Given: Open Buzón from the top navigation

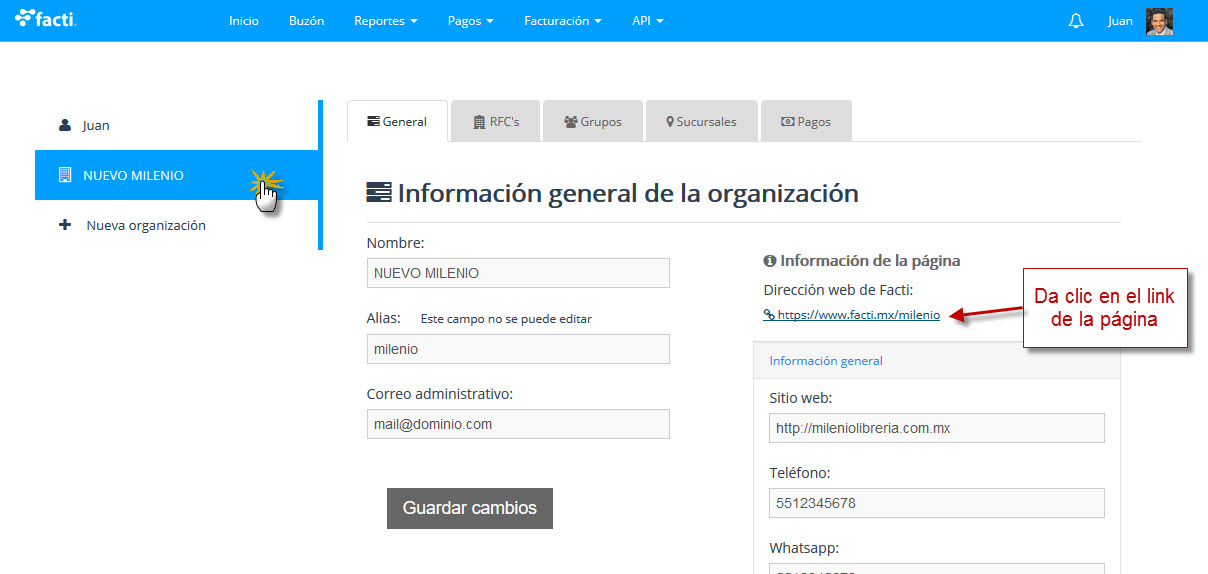Looking at the screenshot, I should tap(306, 21).
